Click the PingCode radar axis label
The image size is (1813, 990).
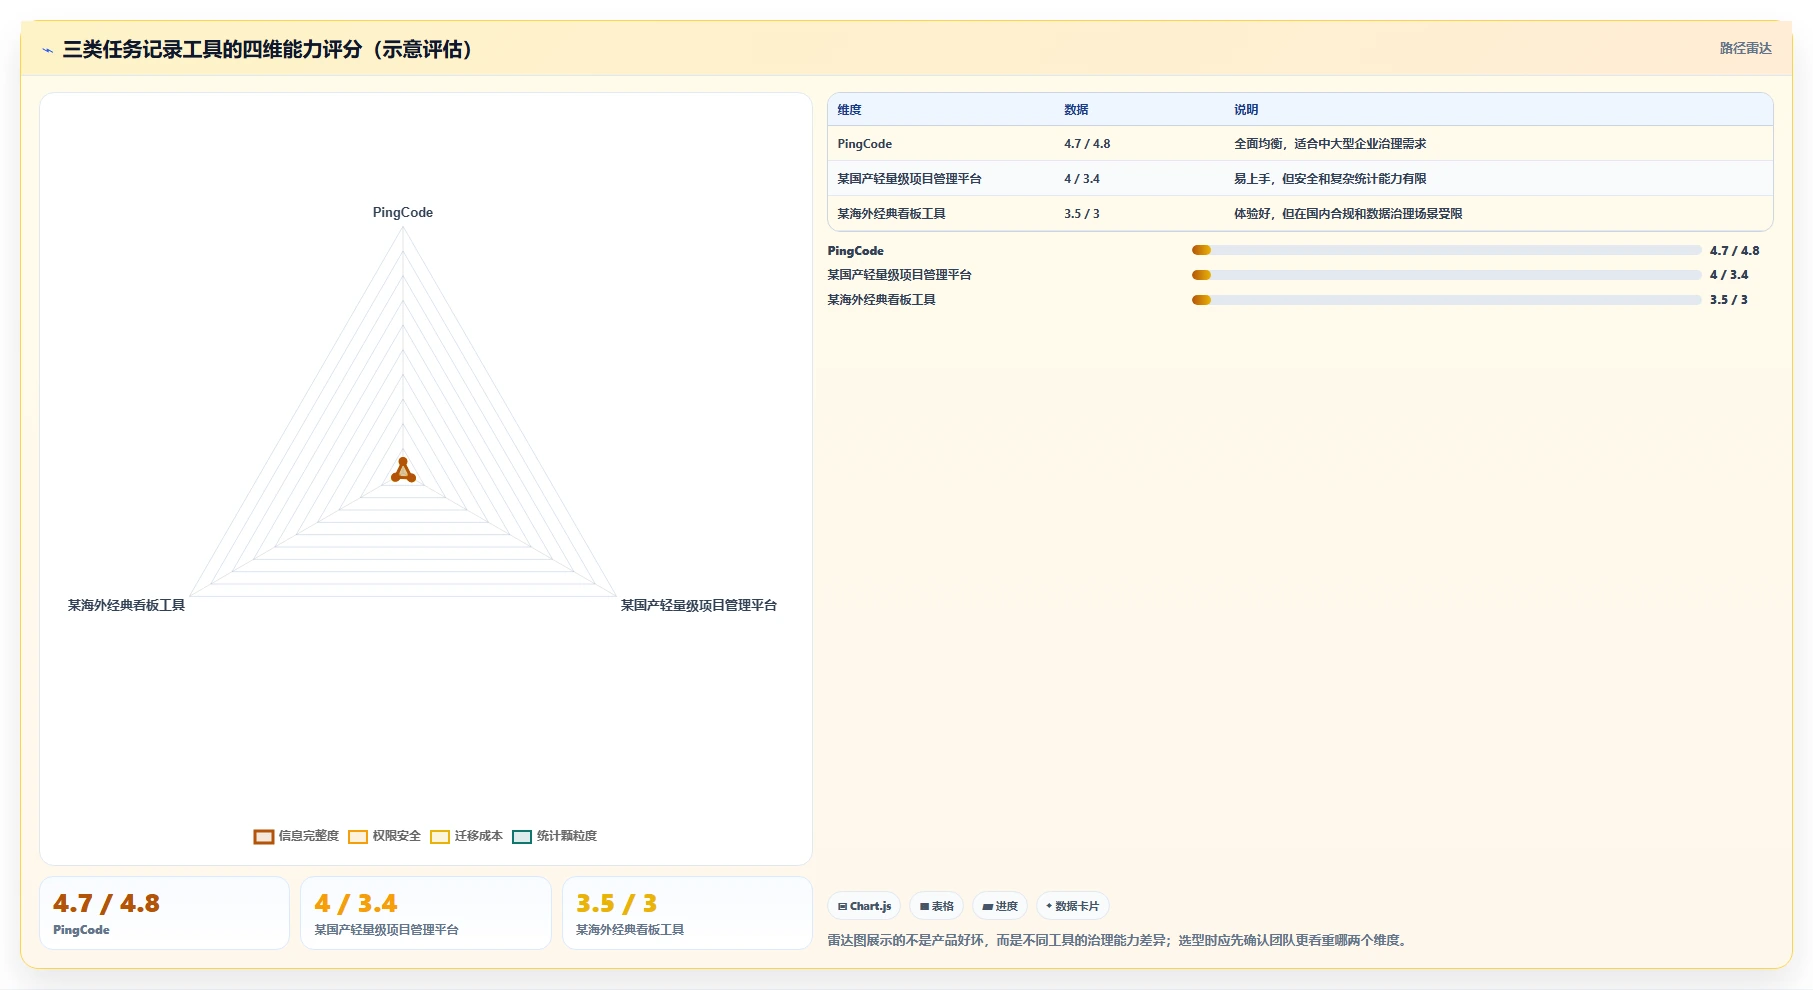[403, 212]
